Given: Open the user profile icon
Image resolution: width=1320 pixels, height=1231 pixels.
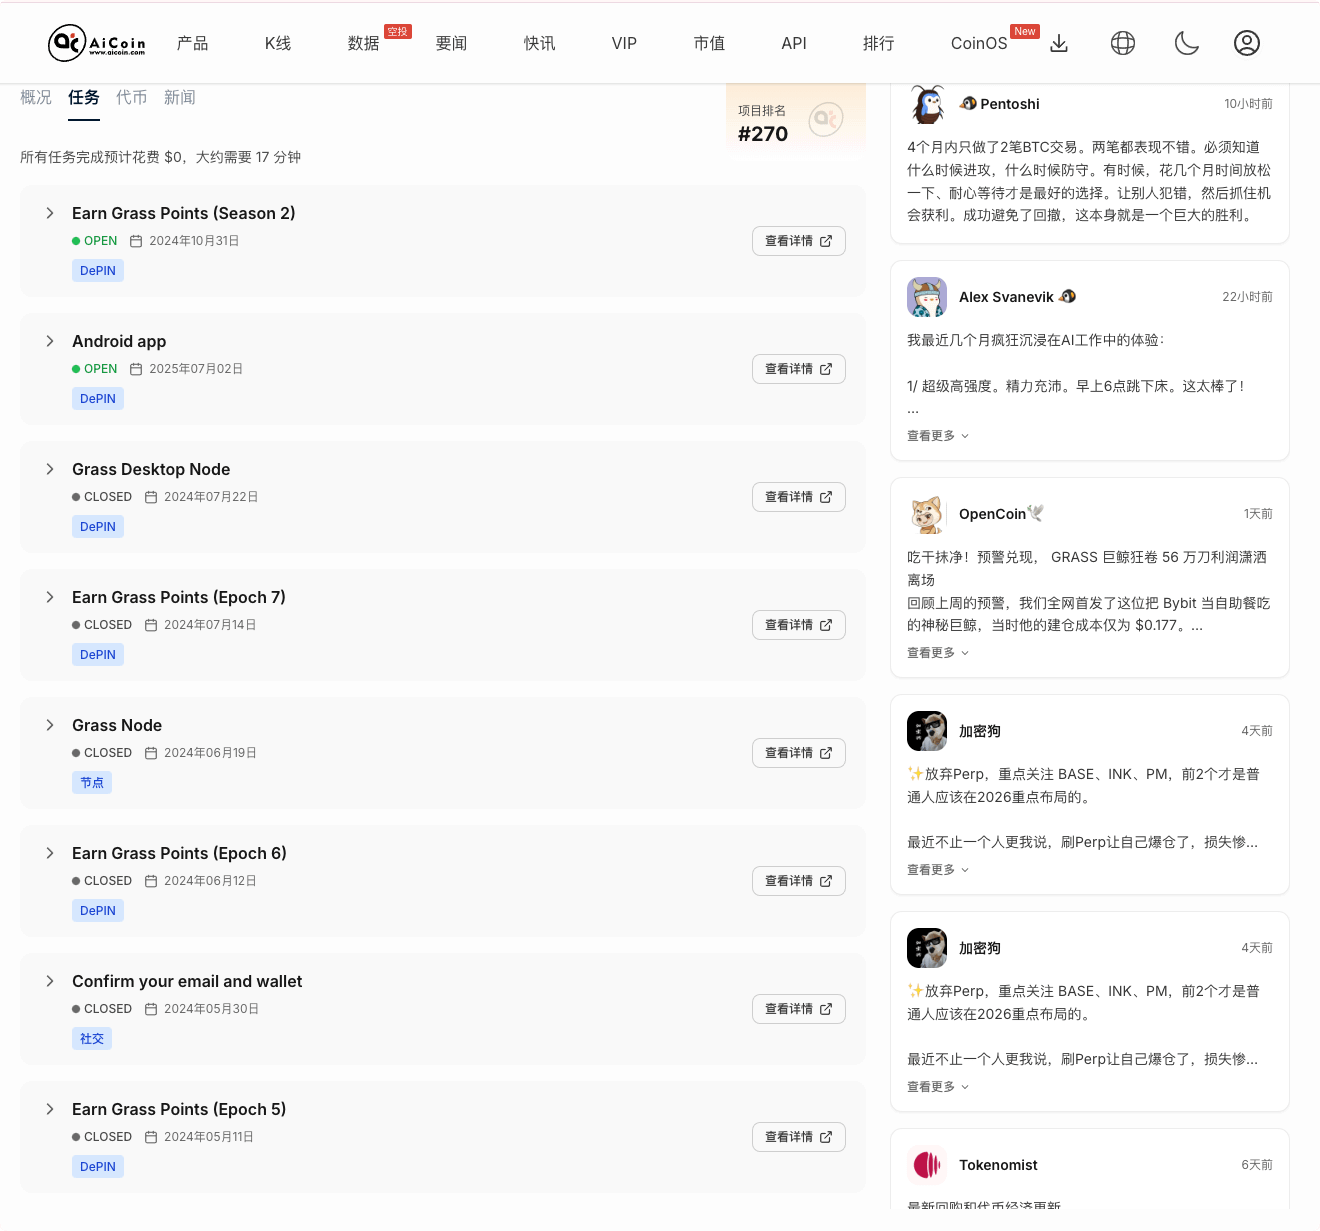Looking at the screenshot, I should coord(1247,43).
